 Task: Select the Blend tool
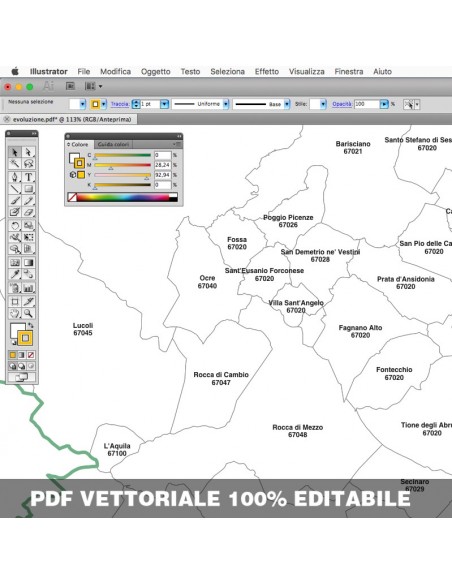28,274
